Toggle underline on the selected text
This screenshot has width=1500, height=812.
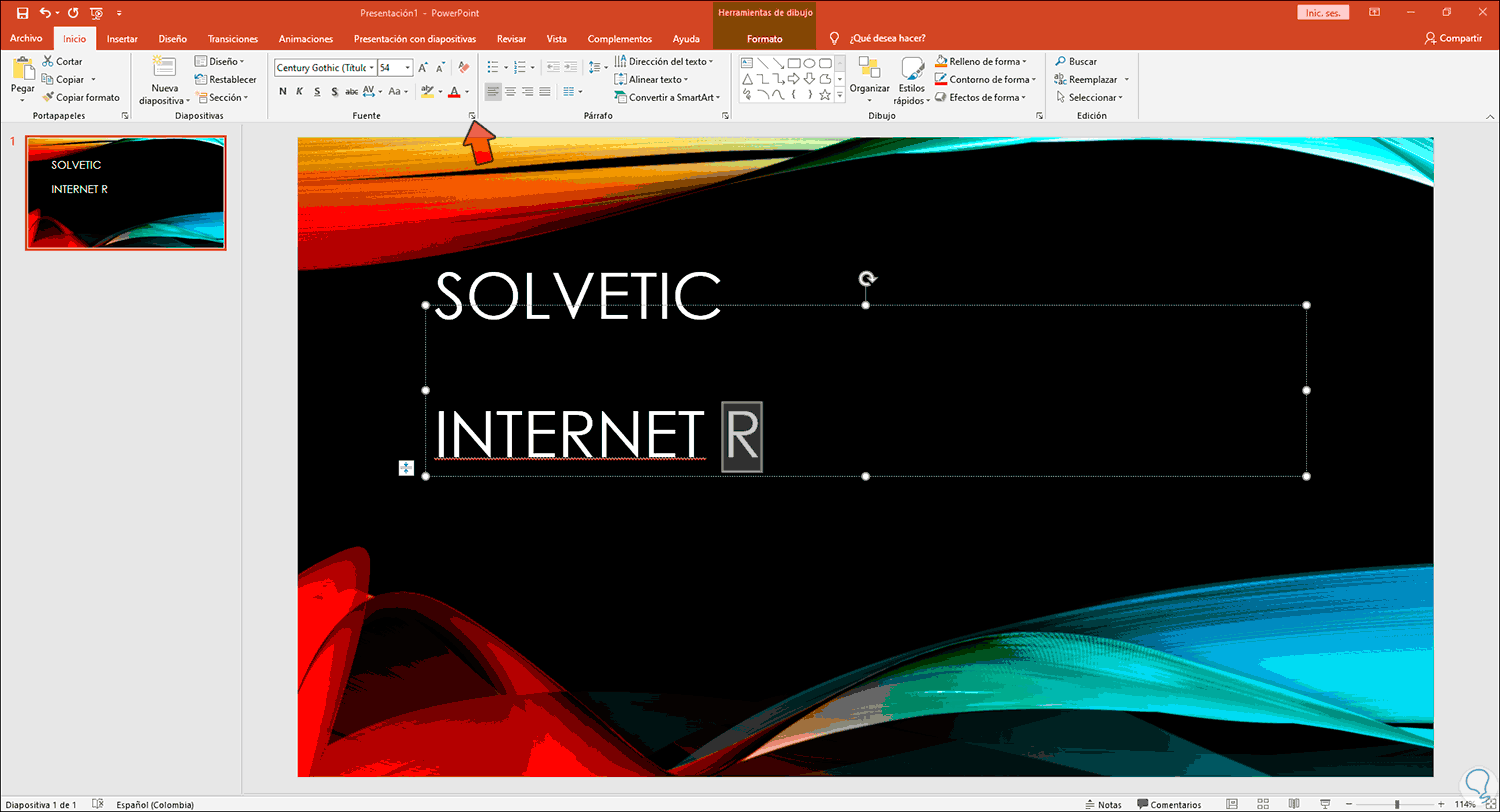pyautogui.click(x=317, y=90)
